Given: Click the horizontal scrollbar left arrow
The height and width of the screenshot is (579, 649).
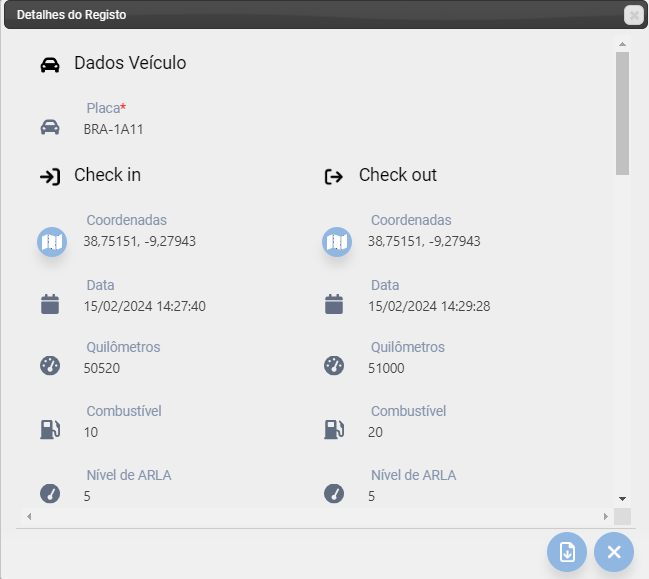Looking at the screenshot, I should pos(29,517).
